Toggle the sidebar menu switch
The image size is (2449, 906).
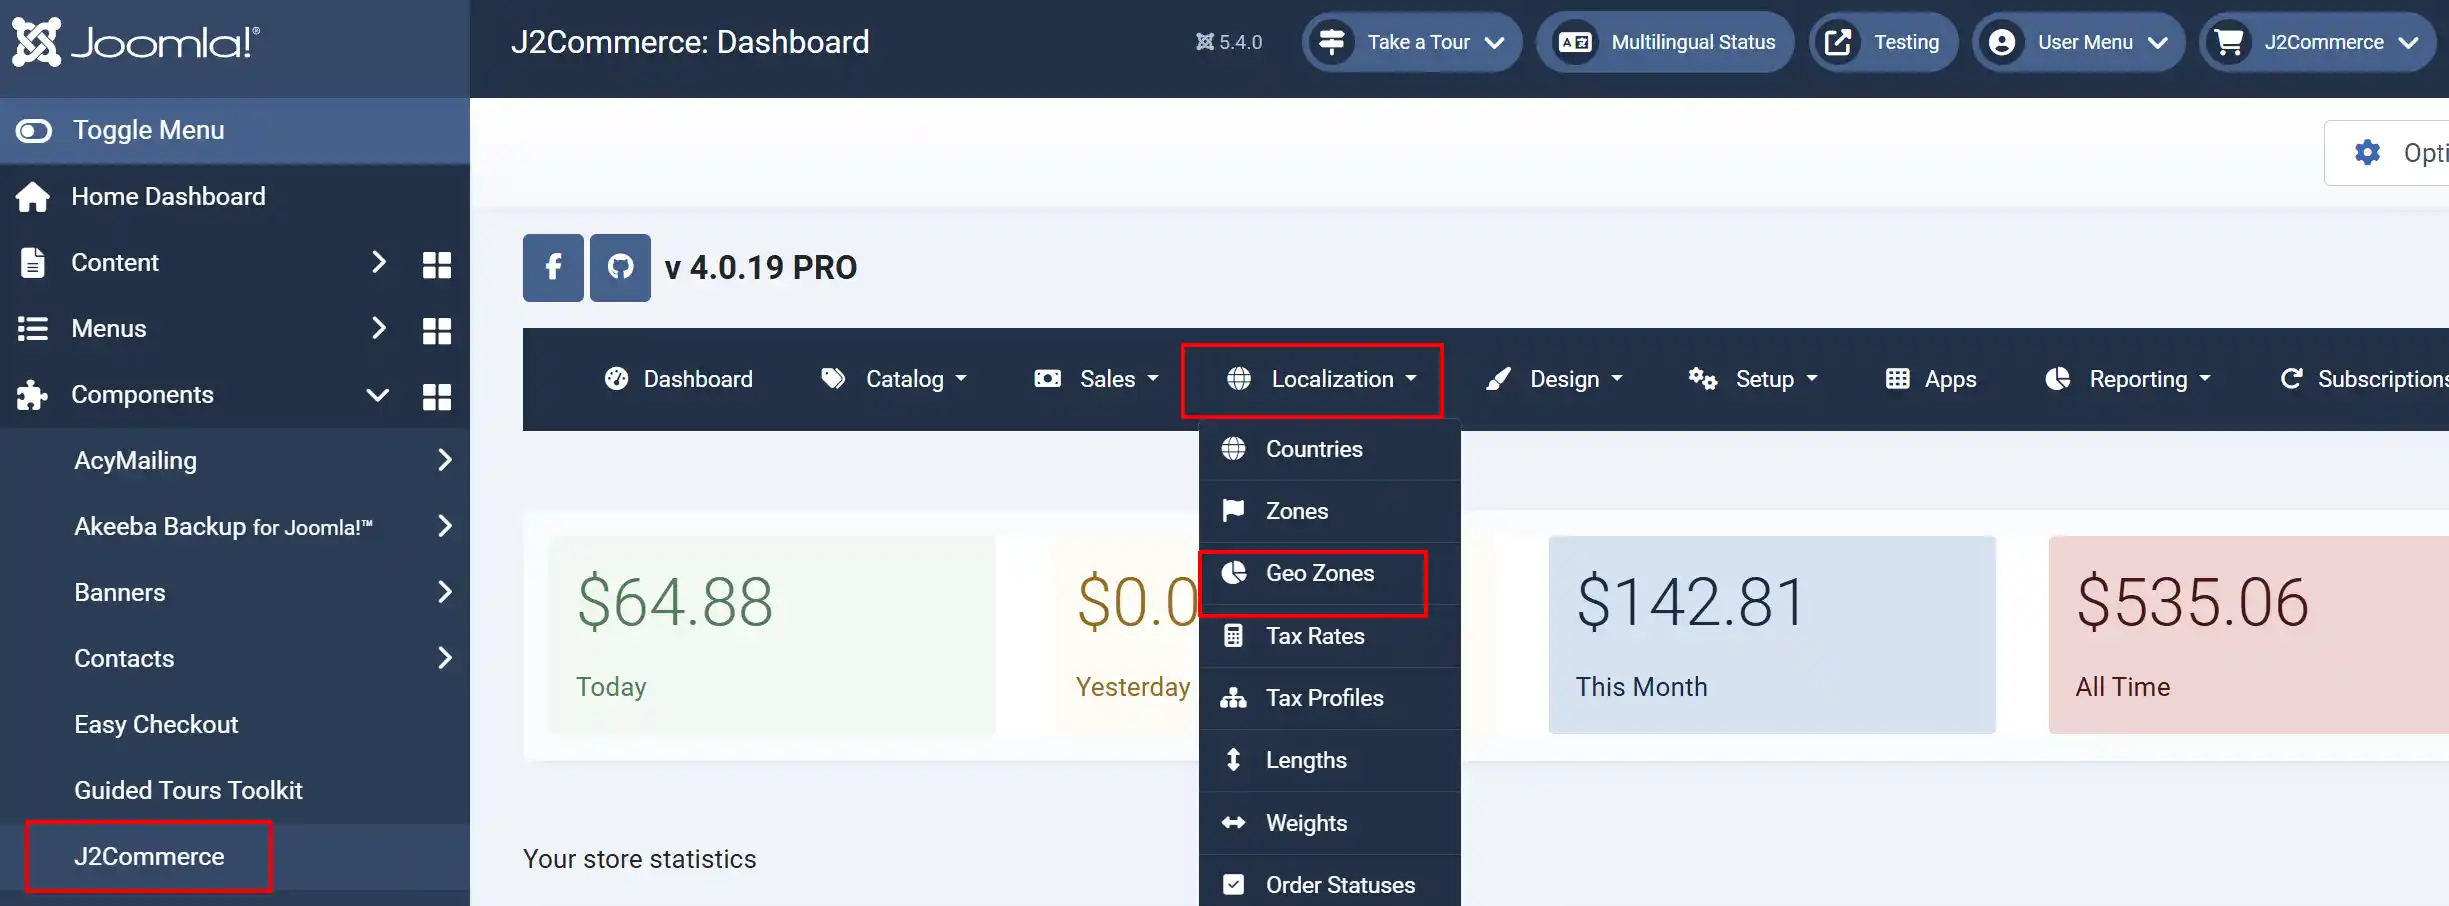(34, 131)
